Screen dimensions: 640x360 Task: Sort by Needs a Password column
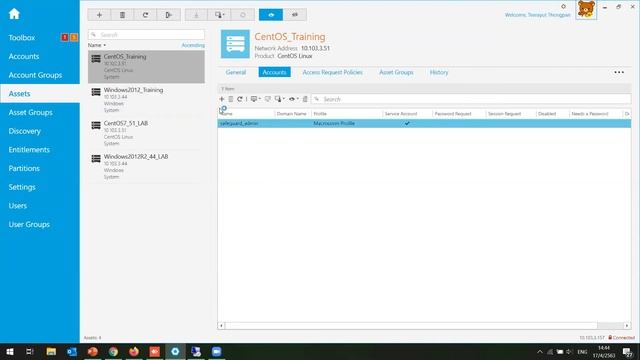[590, 114]
